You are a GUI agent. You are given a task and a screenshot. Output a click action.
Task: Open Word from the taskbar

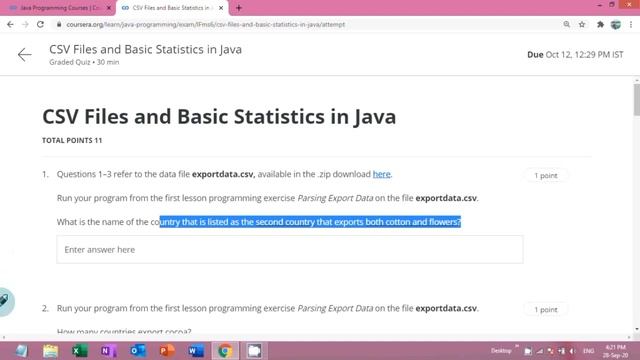click(x=196, y=351)
